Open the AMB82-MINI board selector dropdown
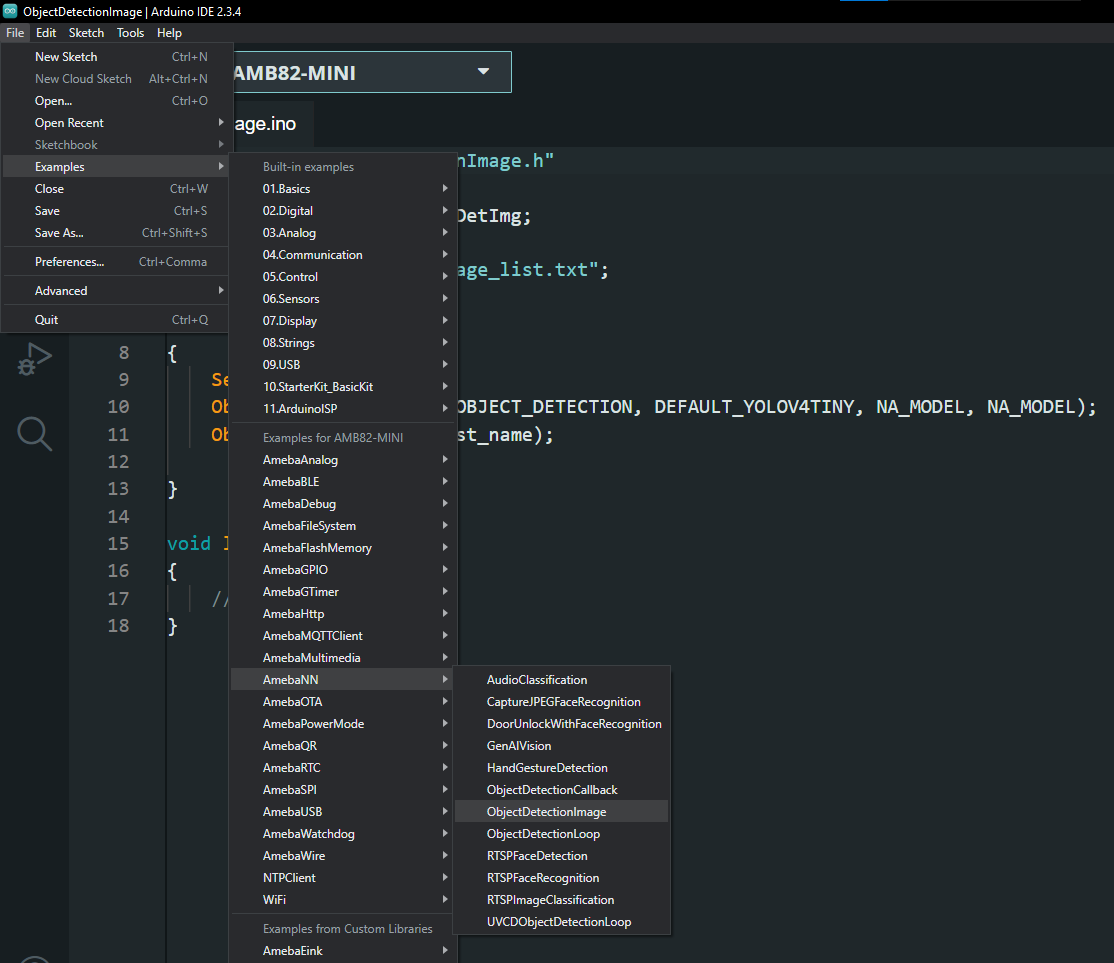The height and width of the screenshot is (963, 1114). tap(372, 73)
